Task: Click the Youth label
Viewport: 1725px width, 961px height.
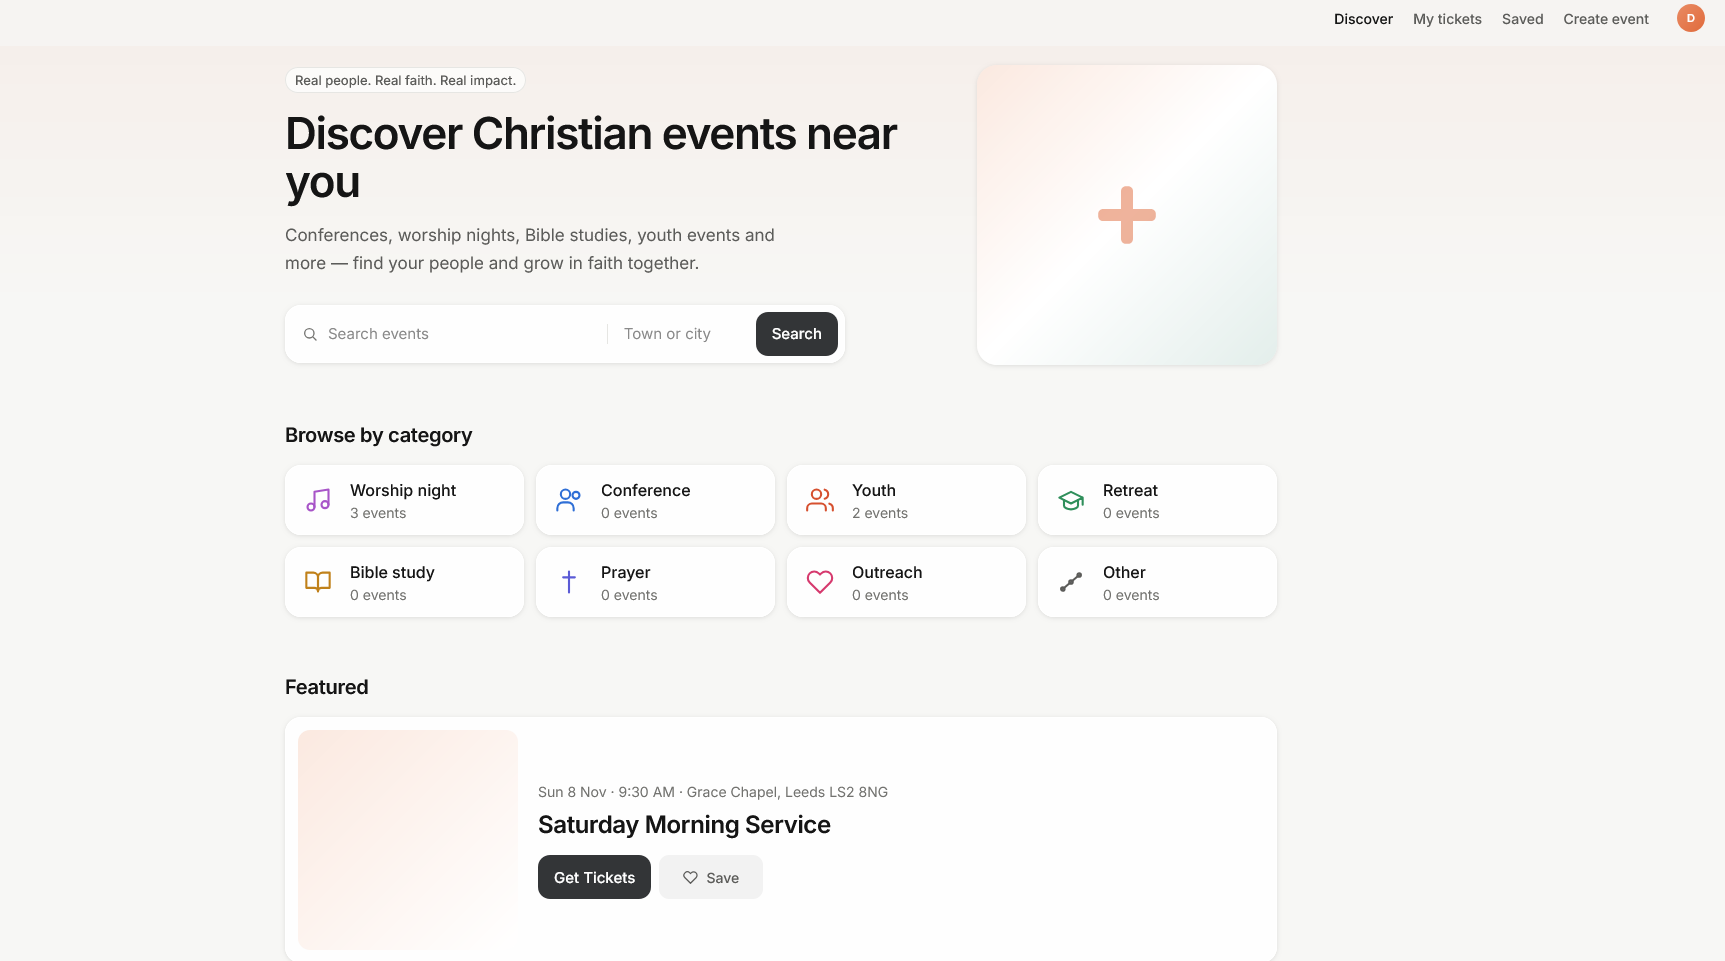Action: pyautogui.click(x=874, y=490)
